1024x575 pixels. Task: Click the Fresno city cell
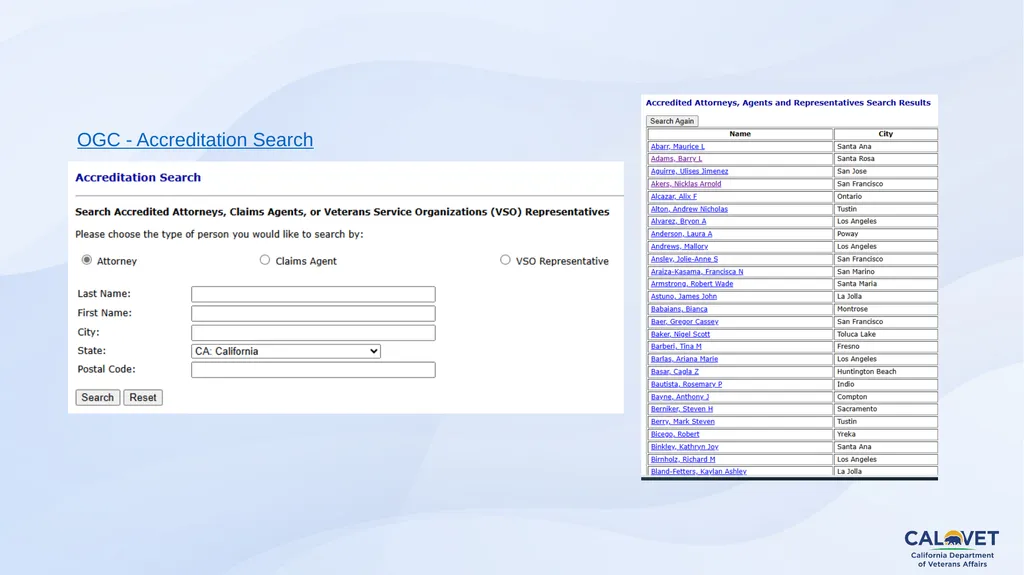pyautogui.click(x=886, y=346)
